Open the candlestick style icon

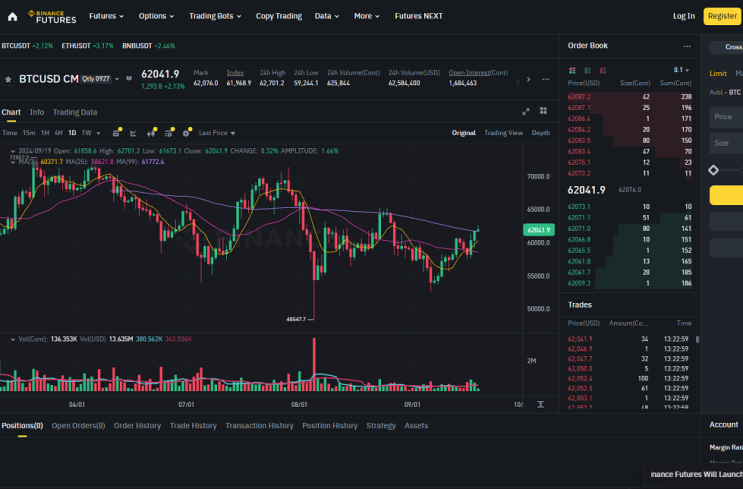coord(151,133)
